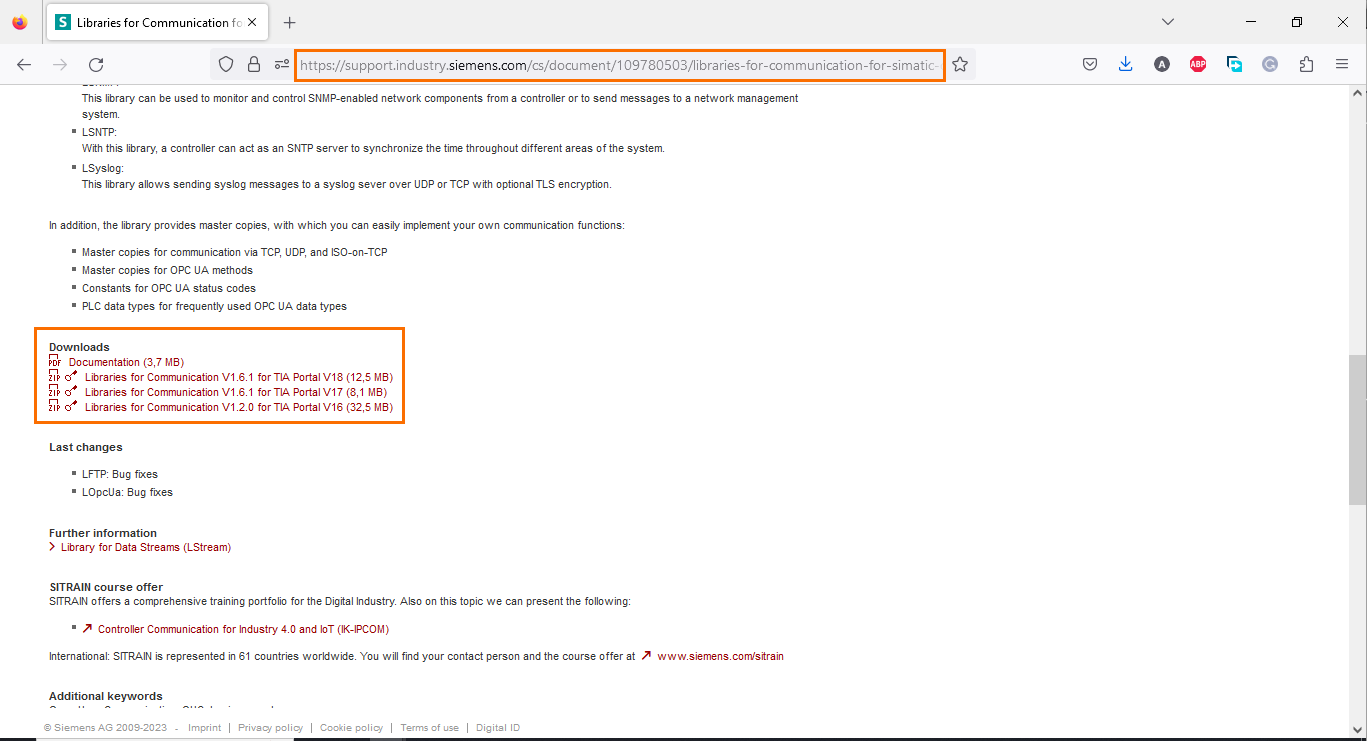Focus the address bar URL field
1367x741 pixels.
click(x=620, y=65)
